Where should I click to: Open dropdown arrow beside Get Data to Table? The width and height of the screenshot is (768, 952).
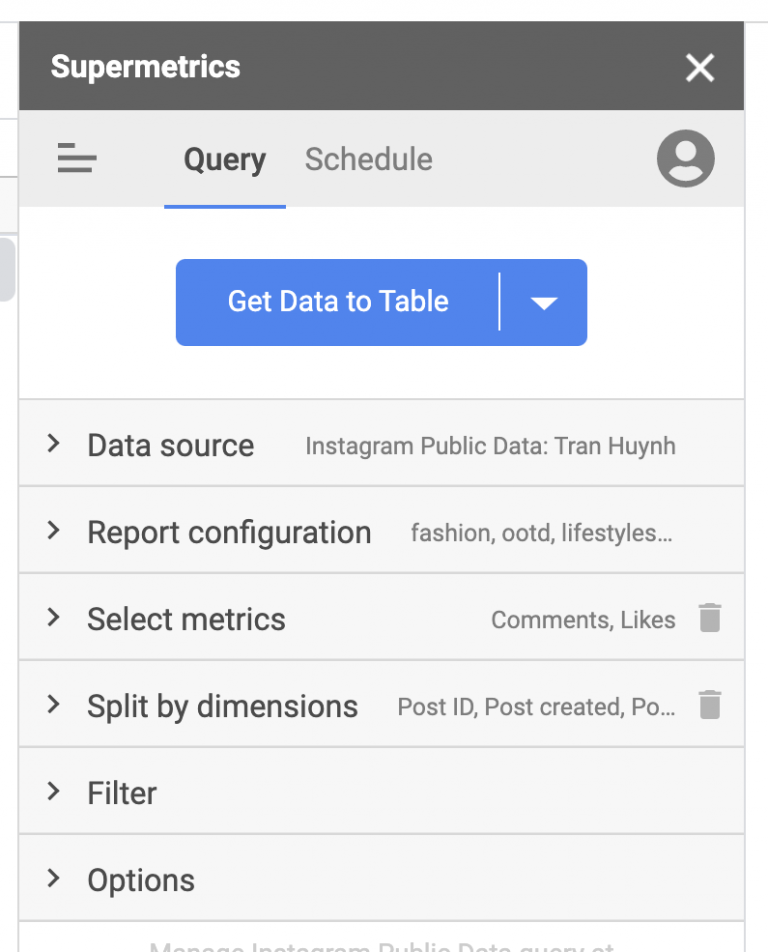543,303
